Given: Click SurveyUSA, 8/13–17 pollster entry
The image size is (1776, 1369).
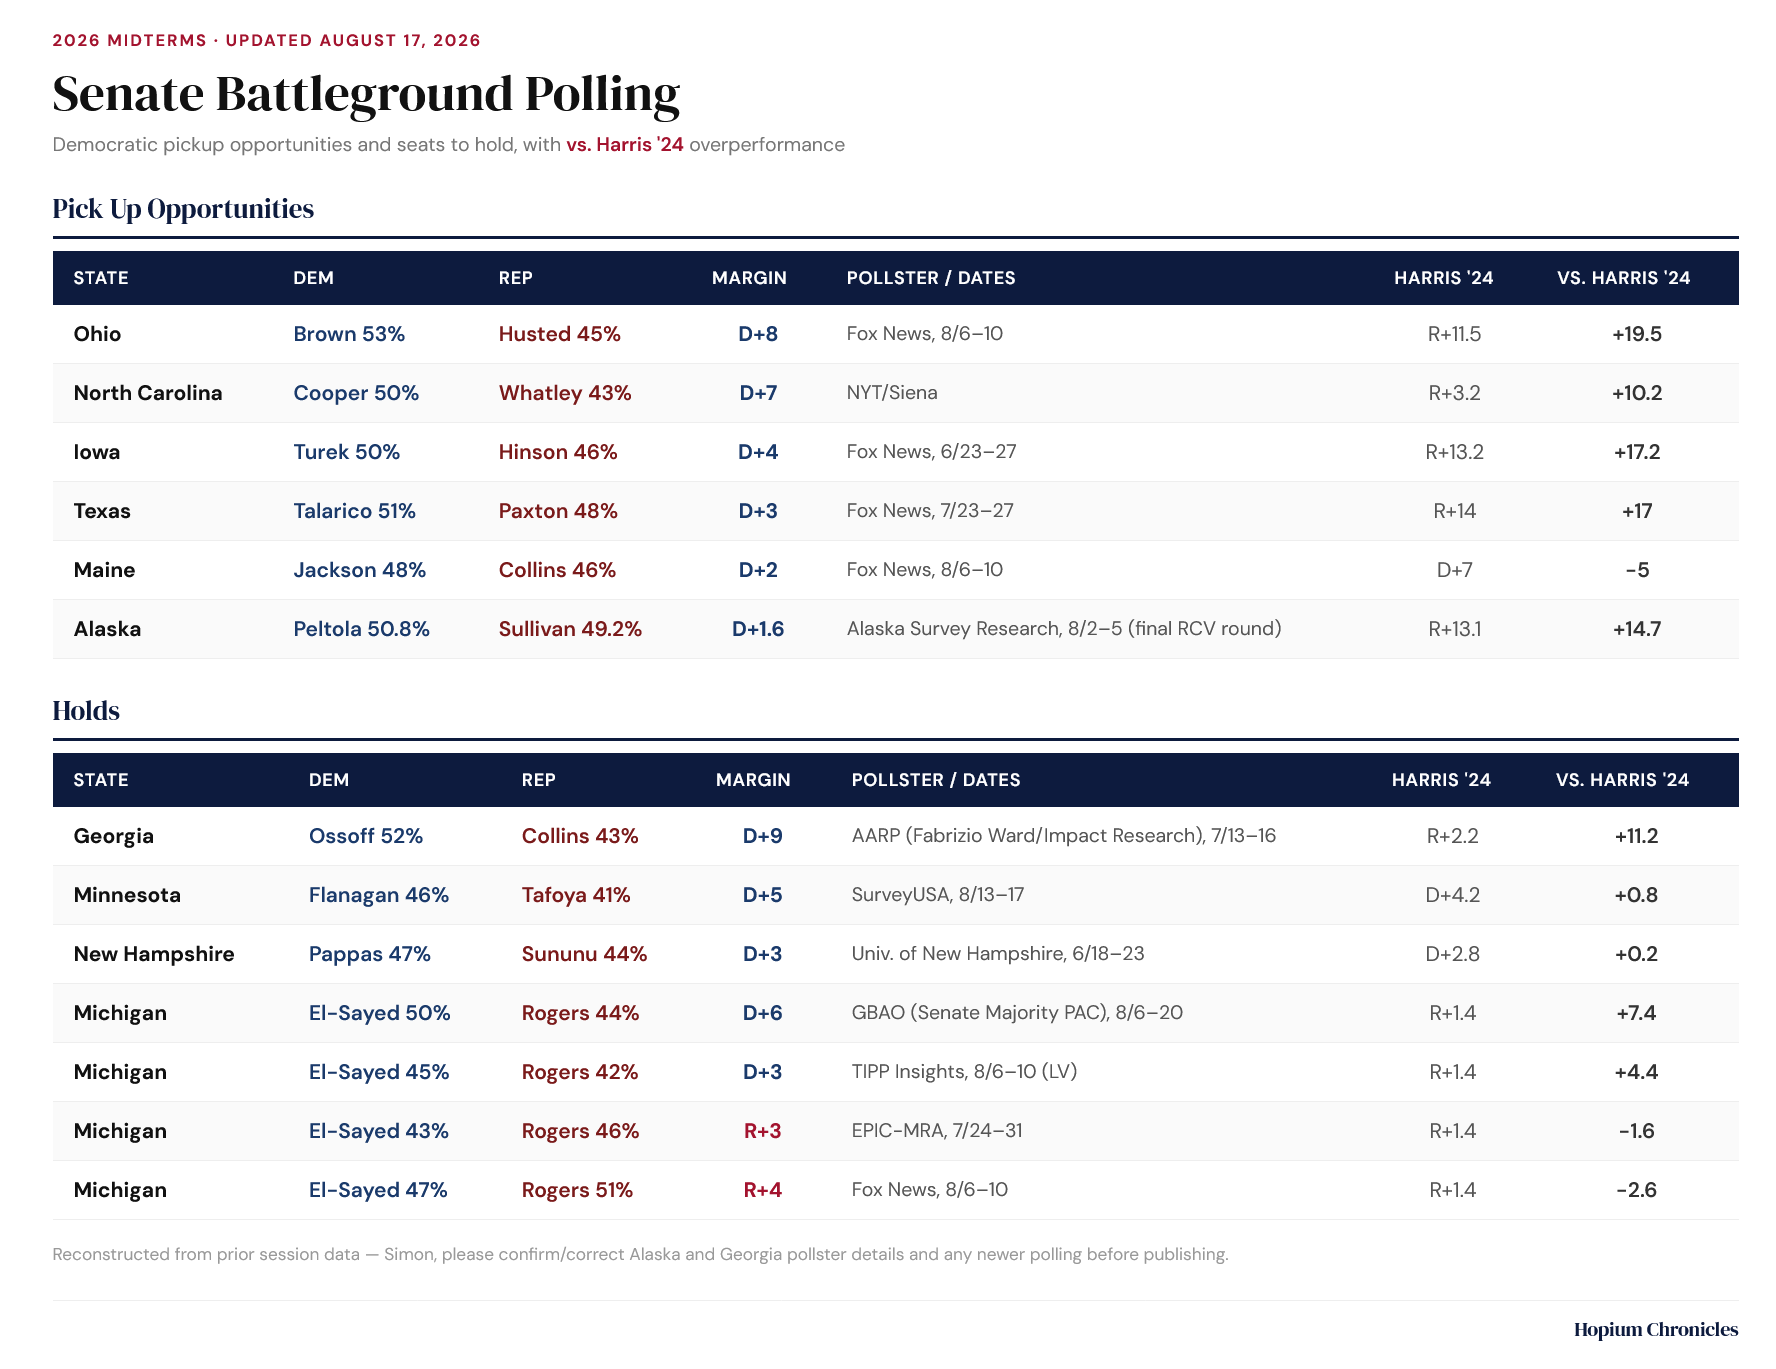Looking at the screenshot, I should 938,895.
